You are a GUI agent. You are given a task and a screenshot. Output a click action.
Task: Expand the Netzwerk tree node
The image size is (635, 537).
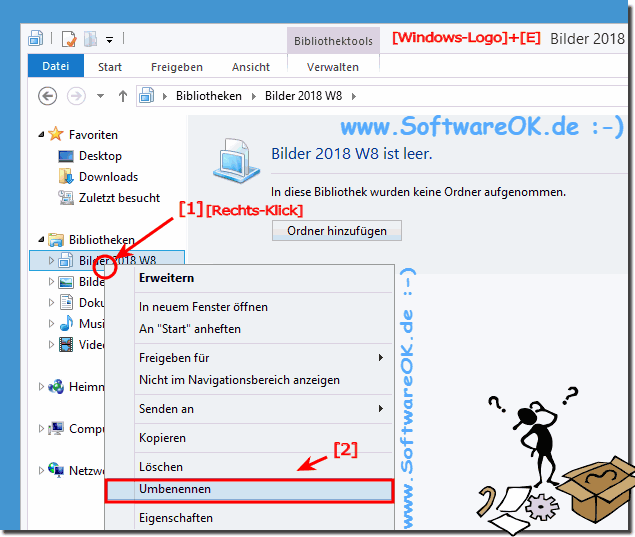(41, 471)
